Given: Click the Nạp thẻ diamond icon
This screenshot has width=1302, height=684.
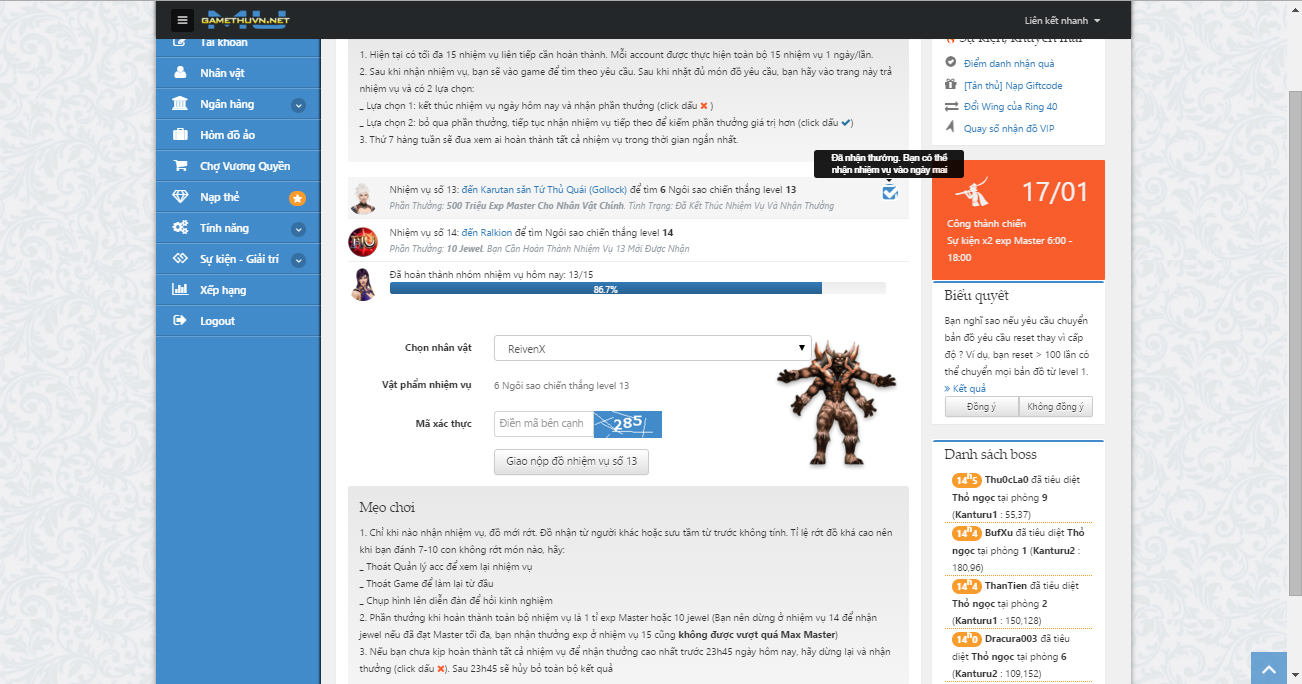Looking at the screenshot, I should click(x=180, y=197).
